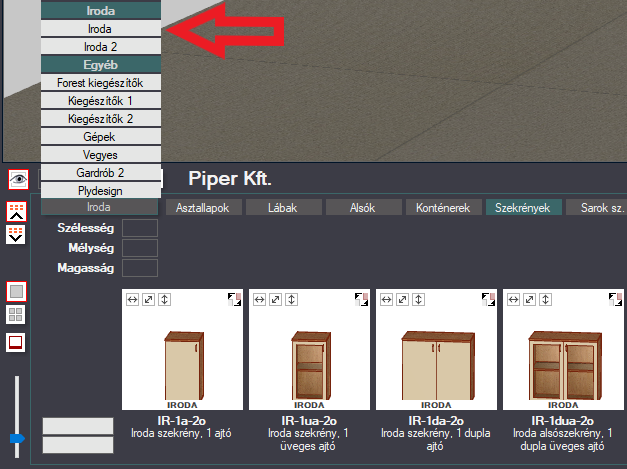Click the scroll down rows icon
Viewport: 627px width, 469px height.
coord(16,235)
